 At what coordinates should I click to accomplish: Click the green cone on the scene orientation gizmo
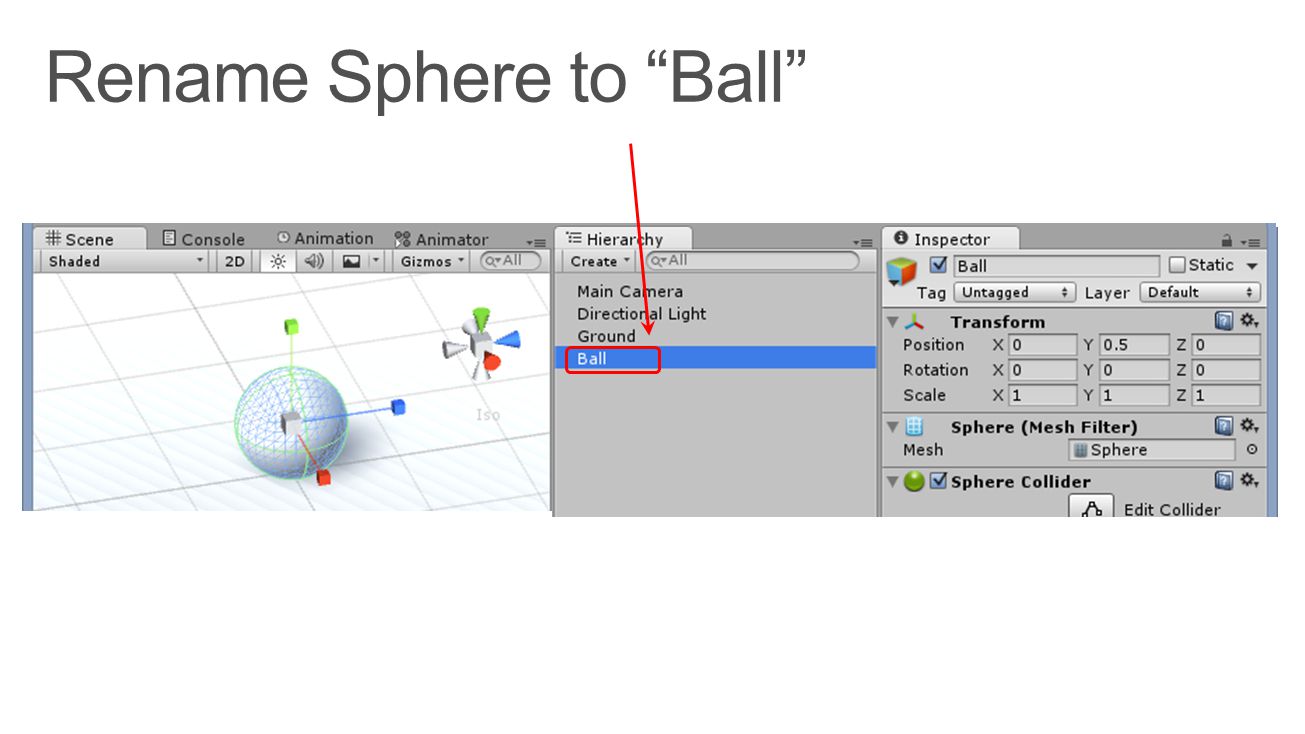481,318
